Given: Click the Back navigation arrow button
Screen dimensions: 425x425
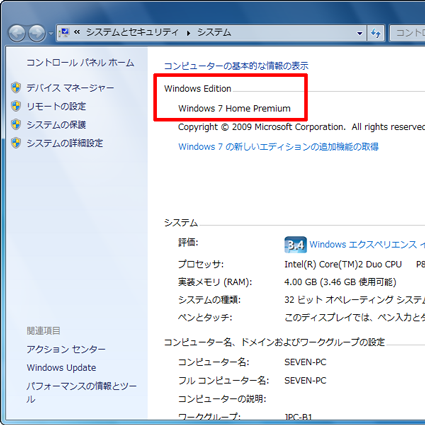Looking at the screenshot, I should [17, 33].
